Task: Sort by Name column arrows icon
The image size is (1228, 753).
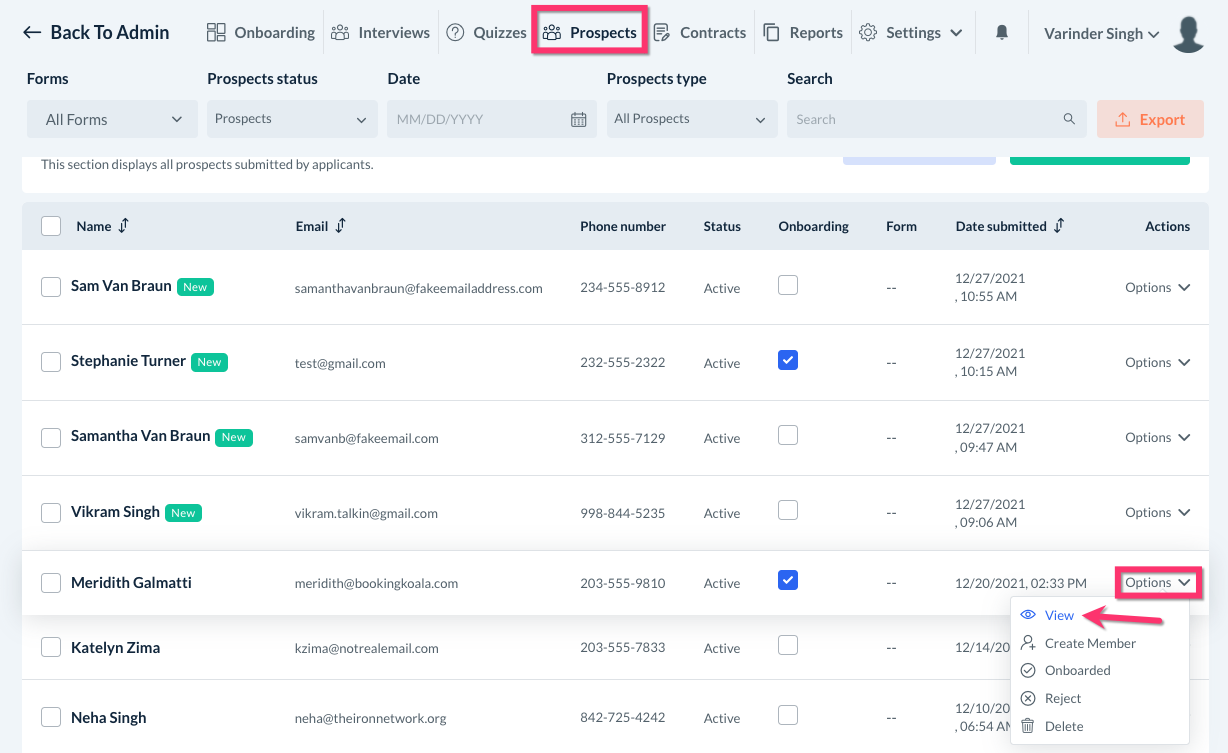Action: pyautogui.click(x=123, y=226)
